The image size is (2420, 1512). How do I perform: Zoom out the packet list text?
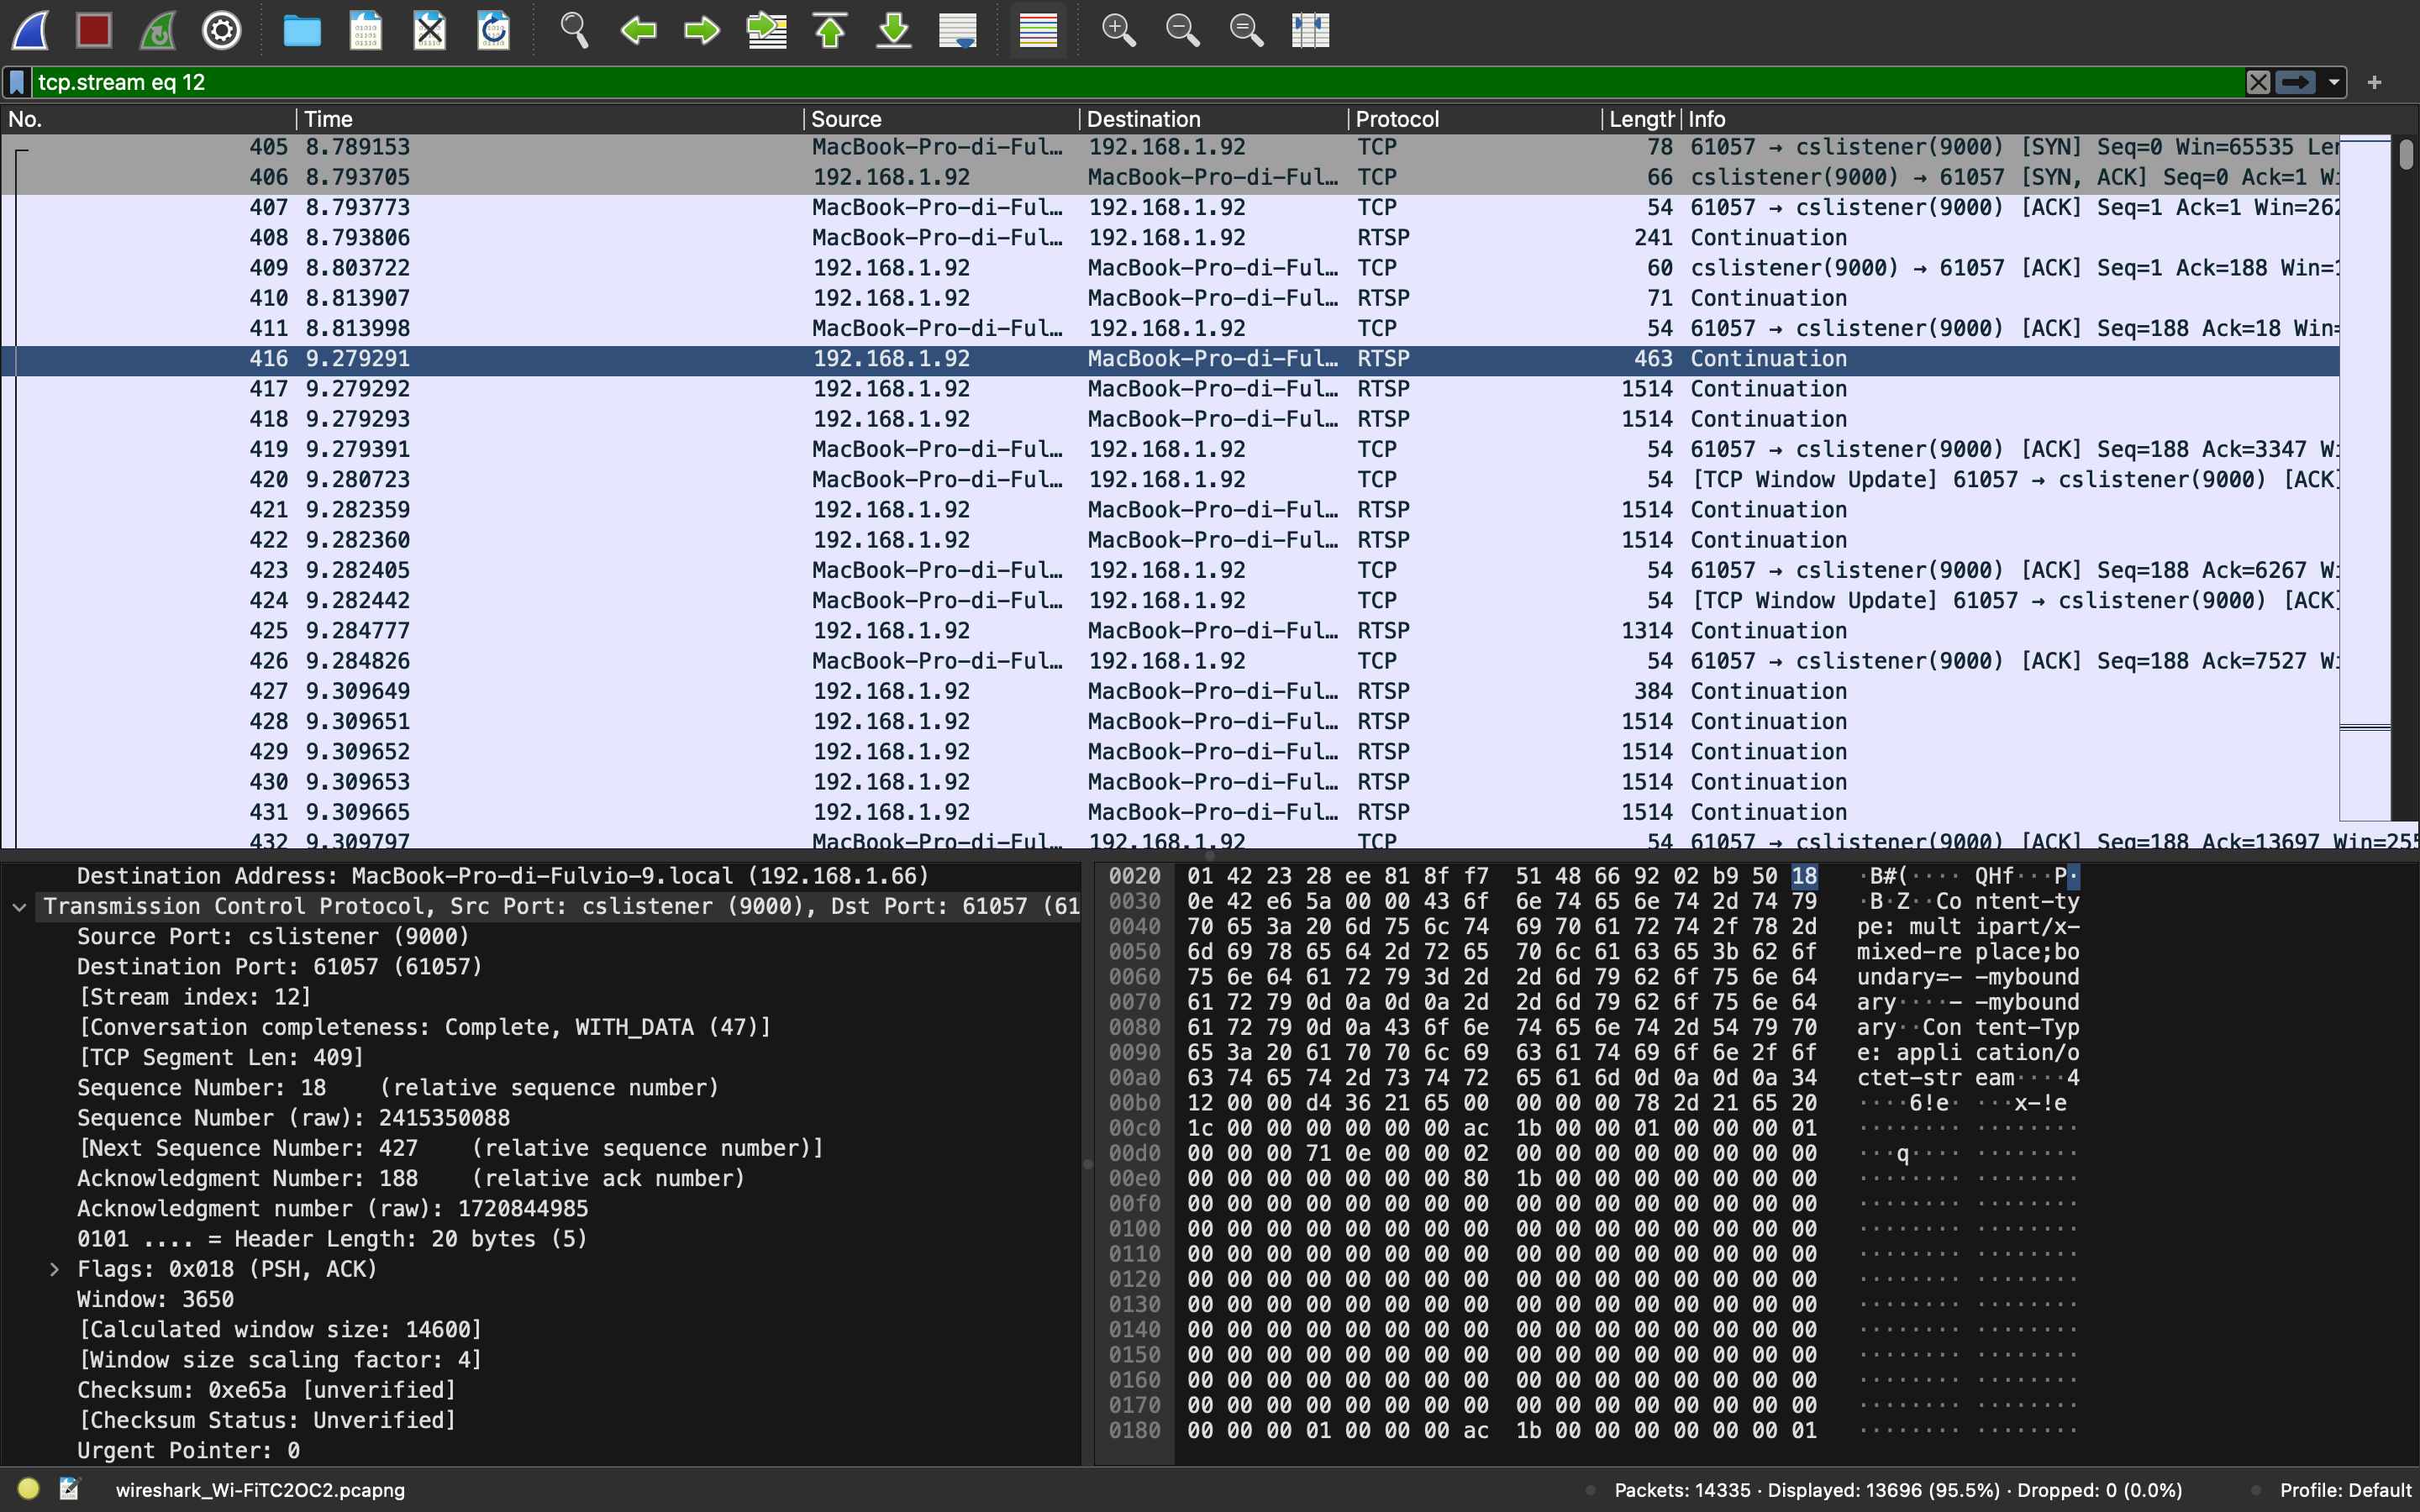[1182, 30]
